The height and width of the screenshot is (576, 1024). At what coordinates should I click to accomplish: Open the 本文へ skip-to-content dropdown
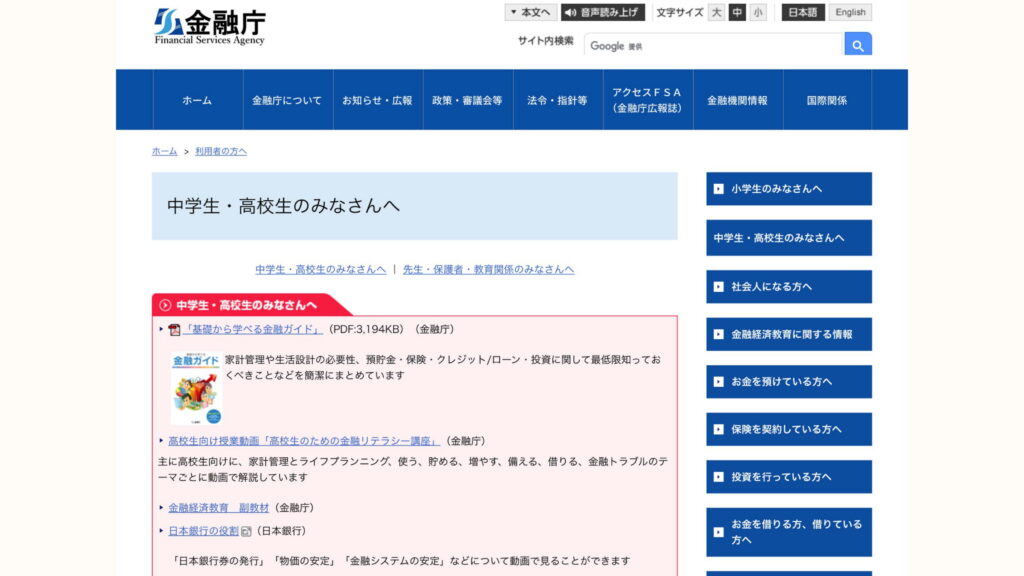click(530, 13)
